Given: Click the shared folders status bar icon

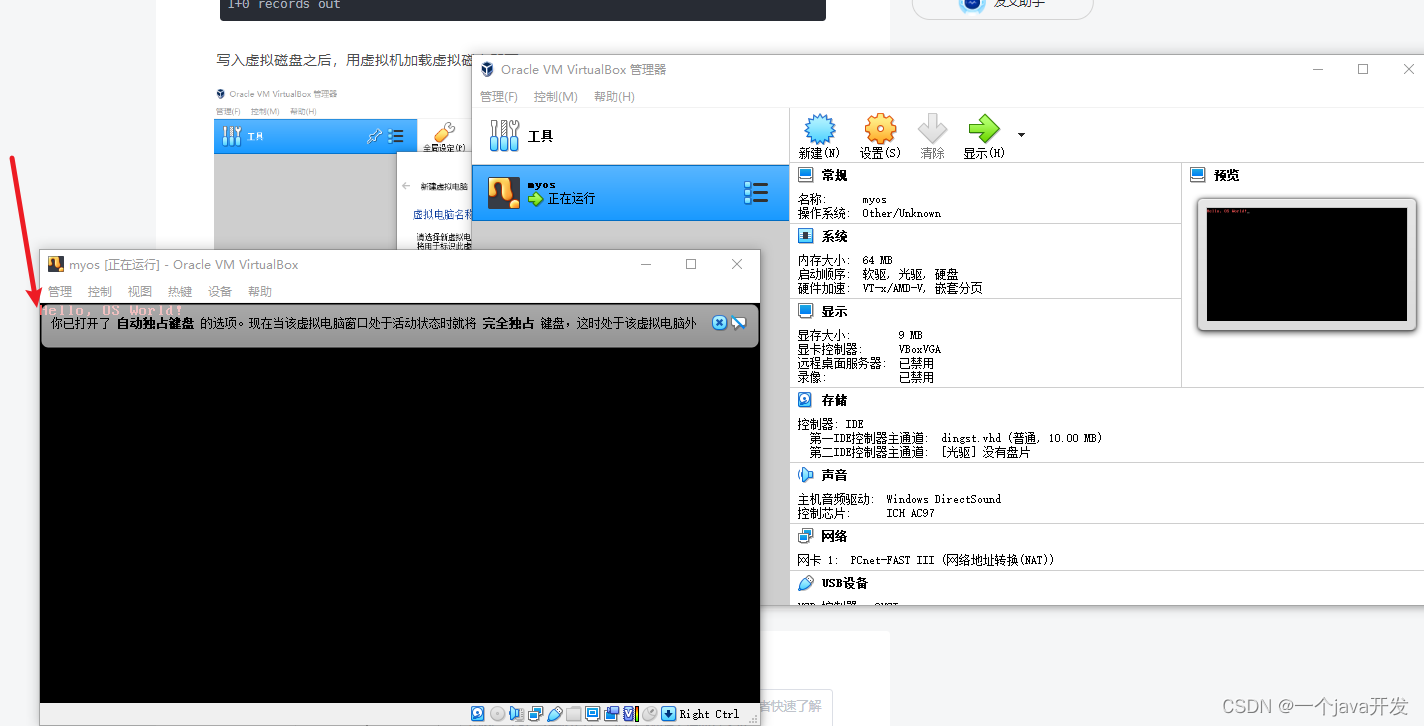Looking at the screenshot, I should 575,713.
